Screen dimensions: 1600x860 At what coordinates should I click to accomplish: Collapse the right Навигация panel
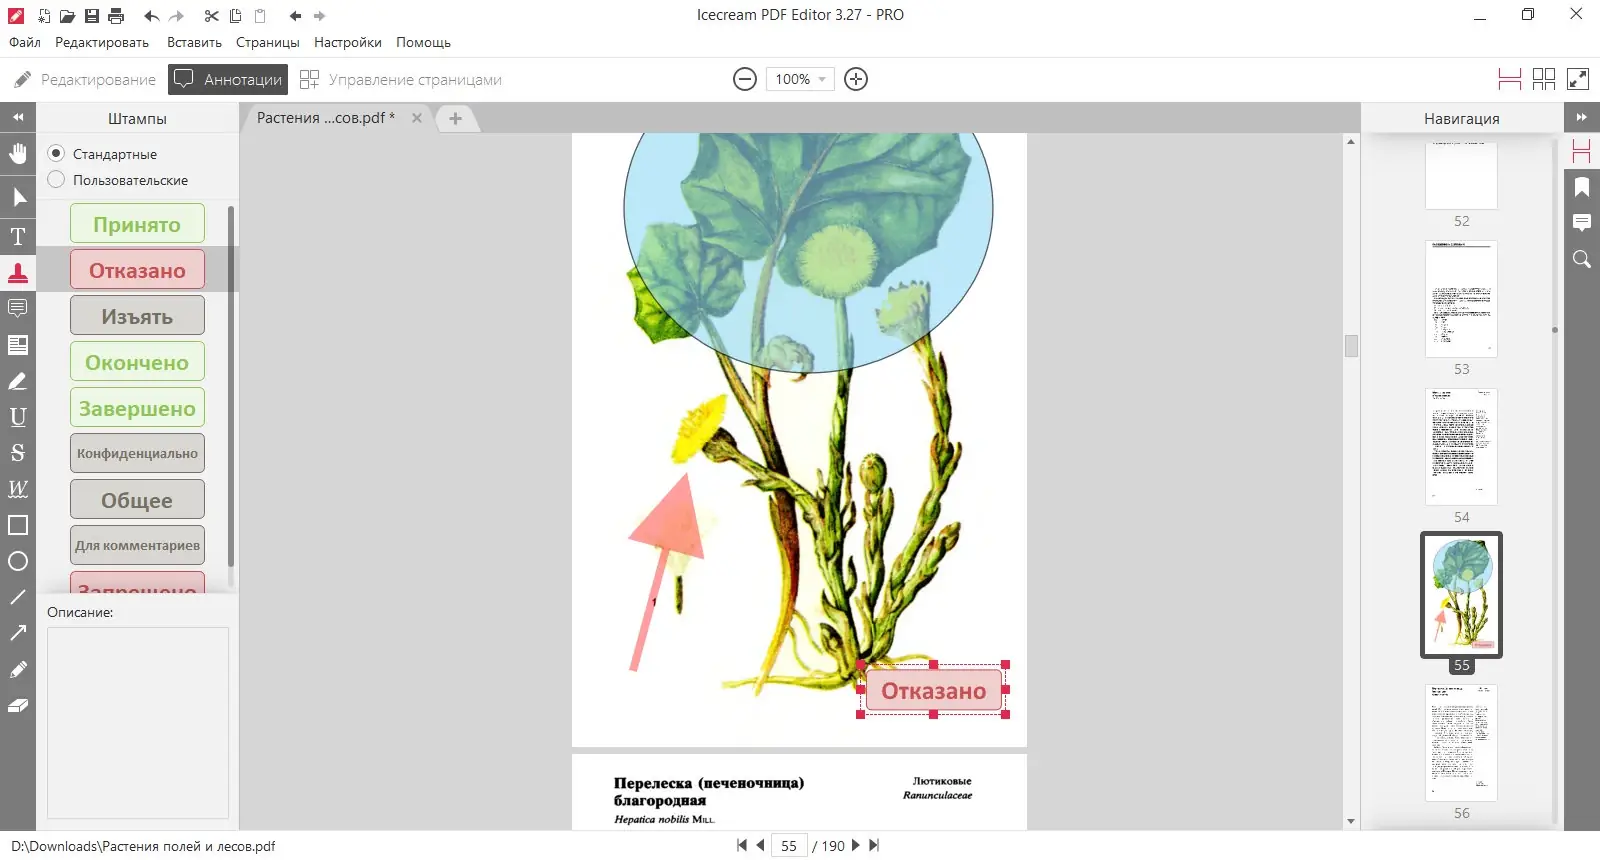tap(1582, 117)
